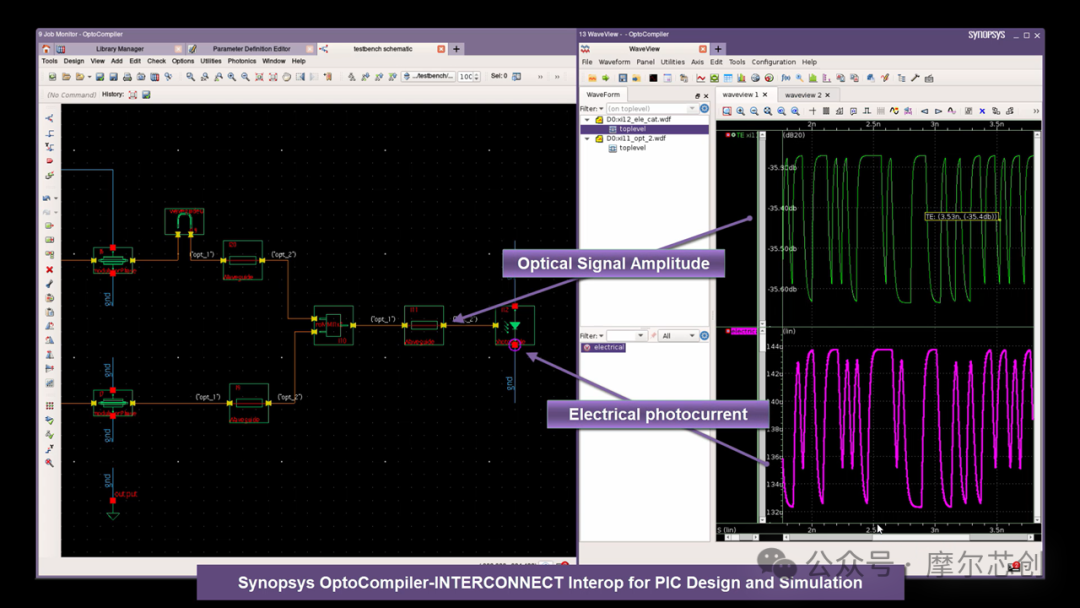Click the left arrow cursor icon in waveview toolbar

(x=924, y=111)
